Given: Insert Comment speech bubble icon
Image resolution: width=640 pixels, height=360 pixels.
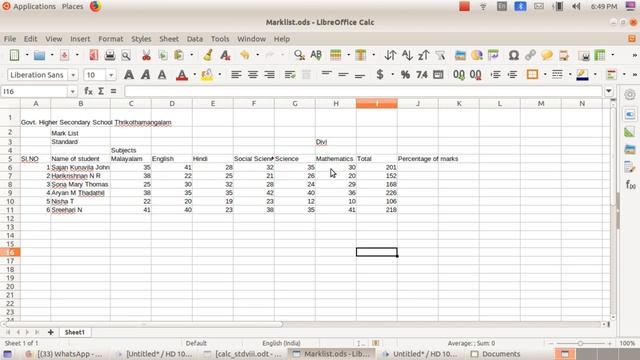Looking at the screenshot, I should [547, 55].
